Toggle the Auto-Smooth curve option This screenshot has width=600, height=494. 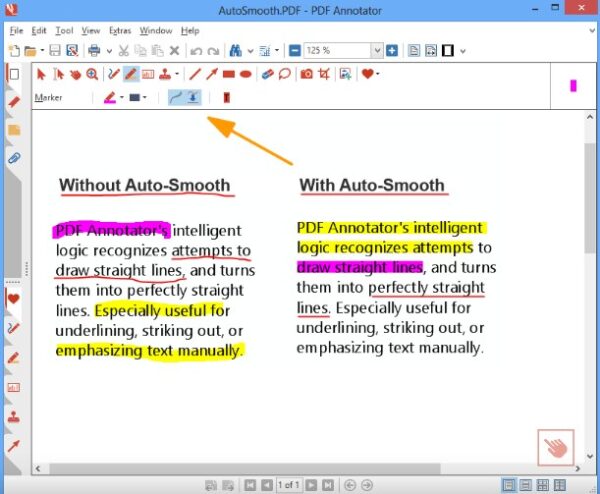coord(176,98)
